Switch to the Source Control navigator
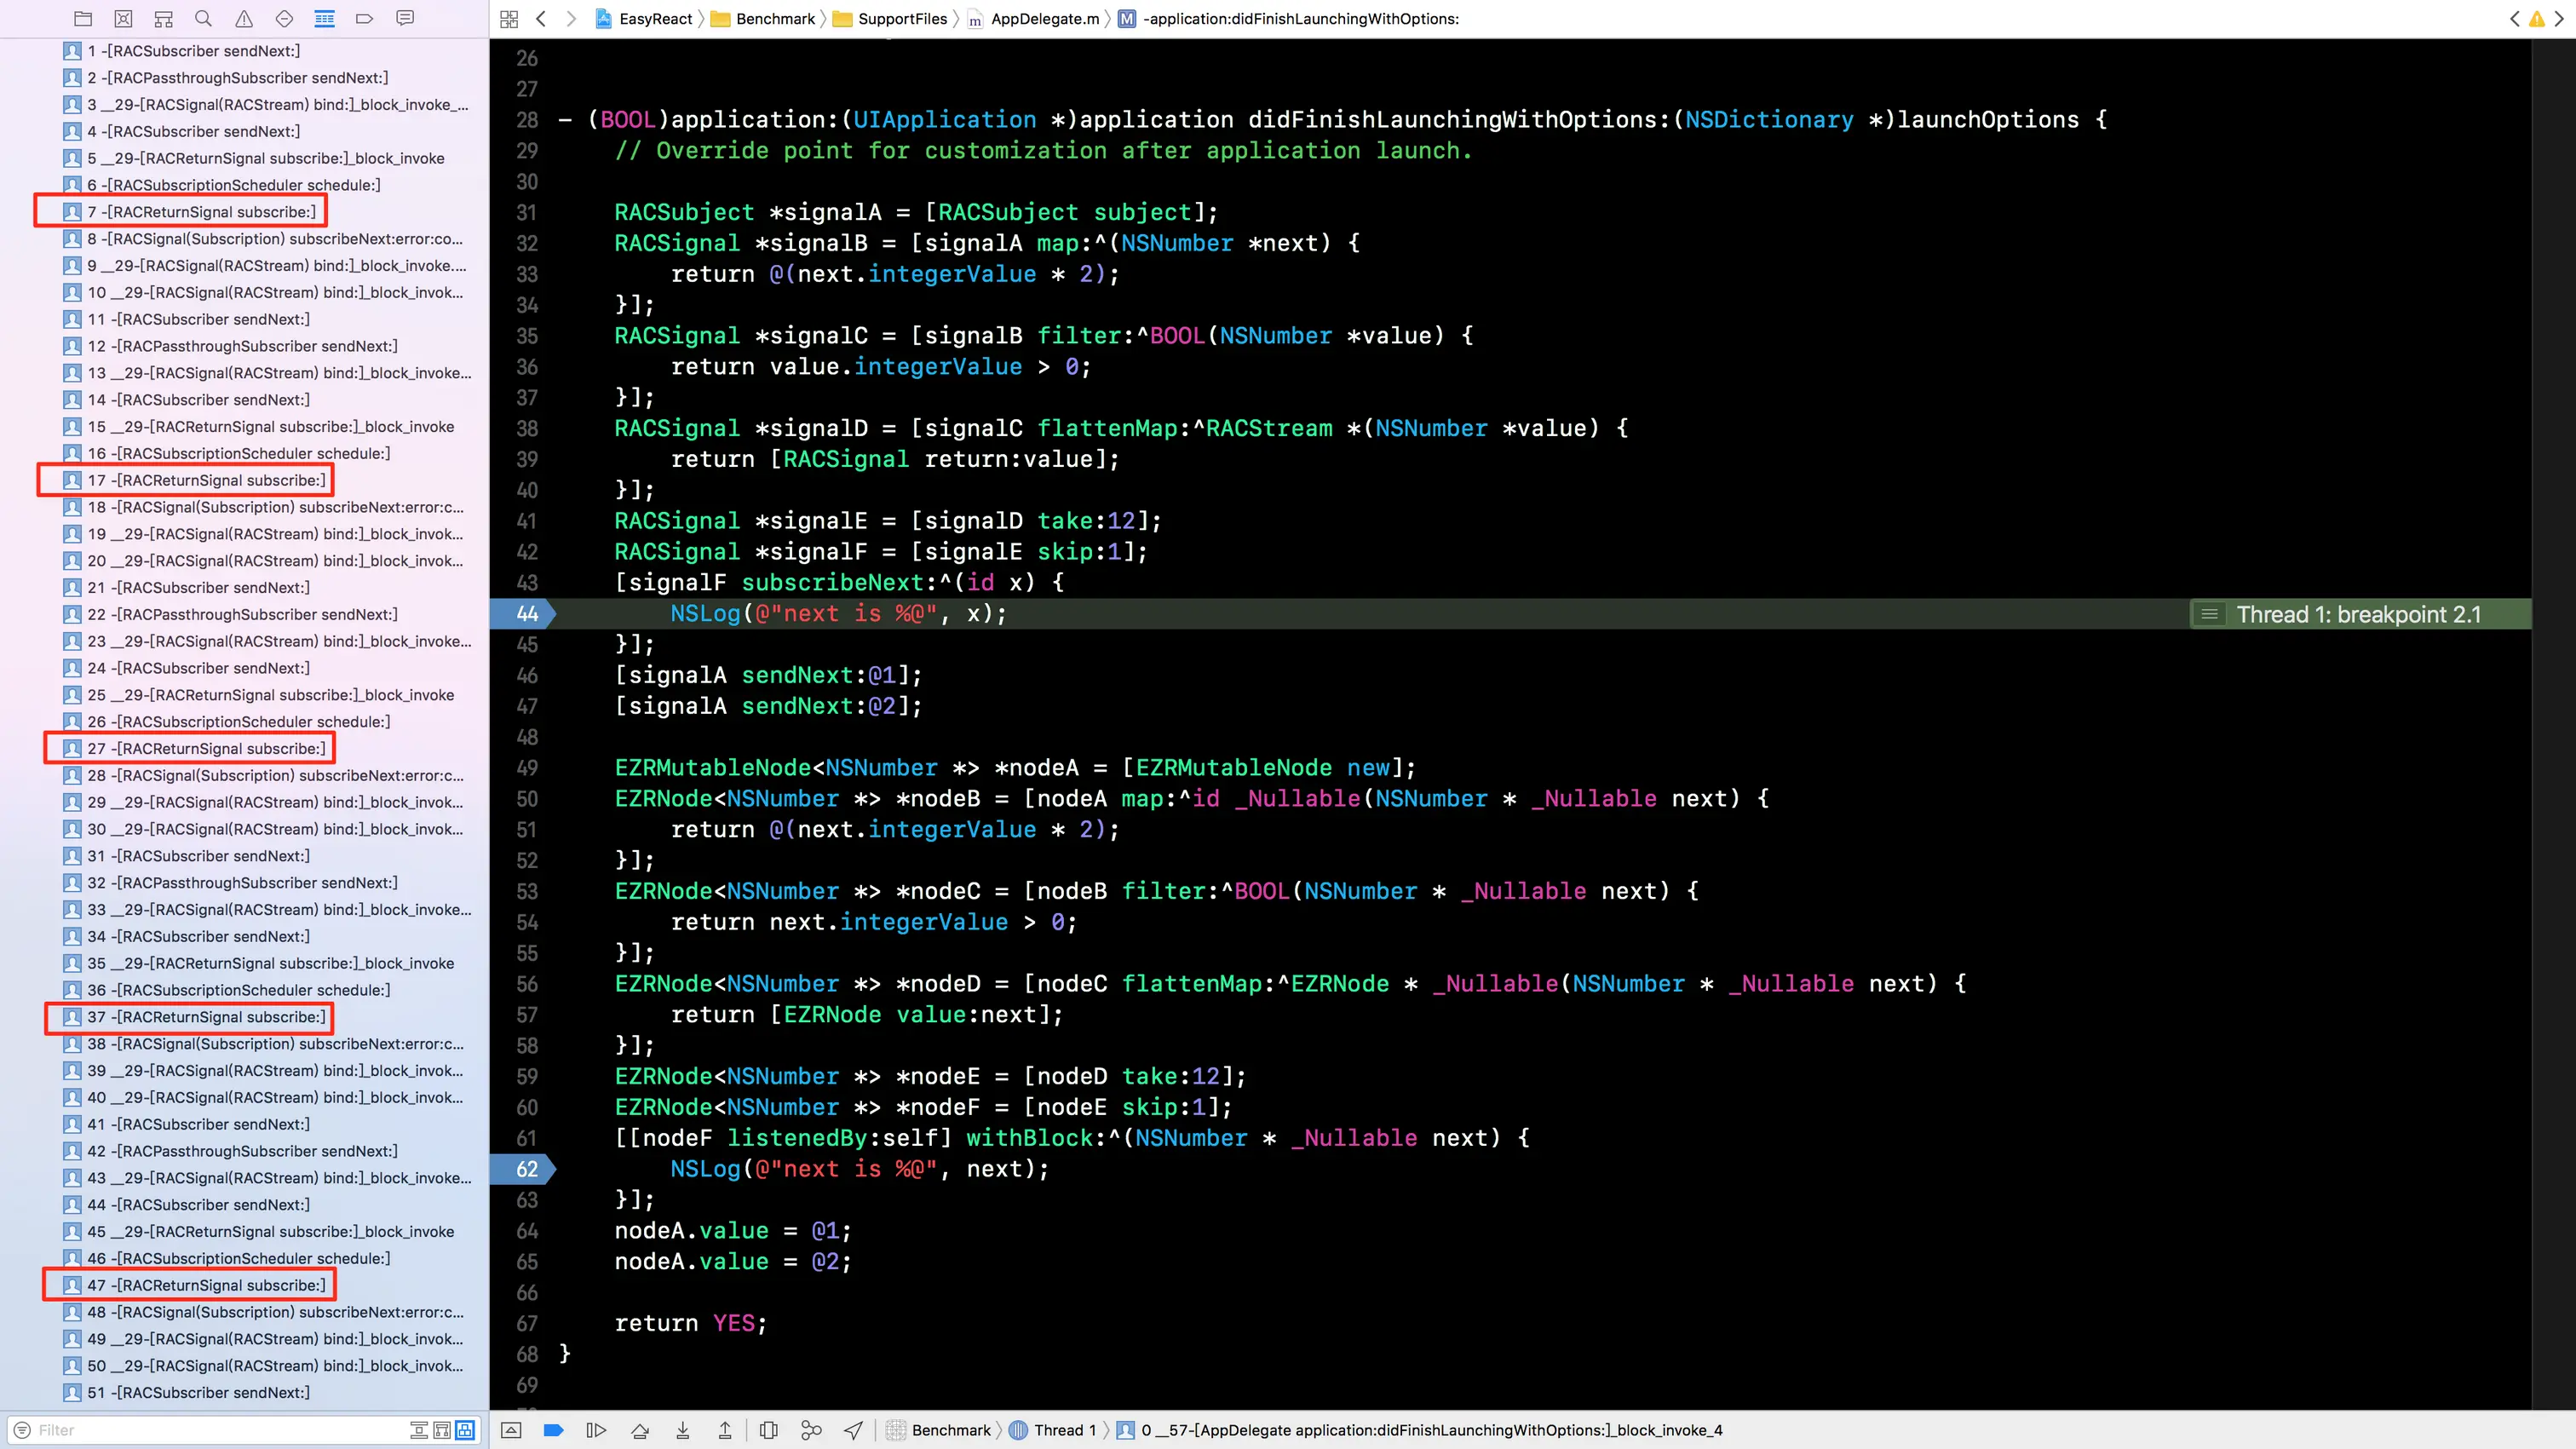 click(x=123, y=18)
